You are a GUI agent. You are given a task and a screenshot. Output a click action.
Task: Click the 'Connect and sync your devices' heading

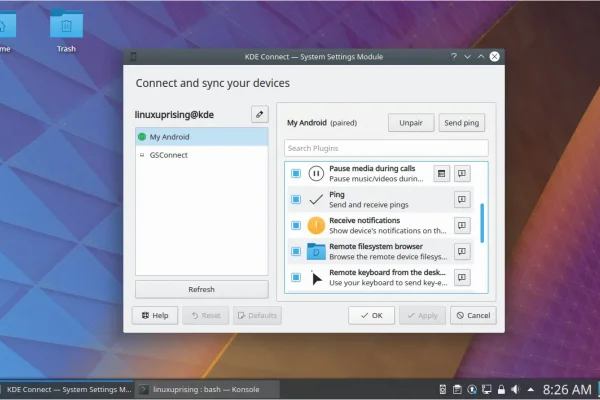point(212,83)
